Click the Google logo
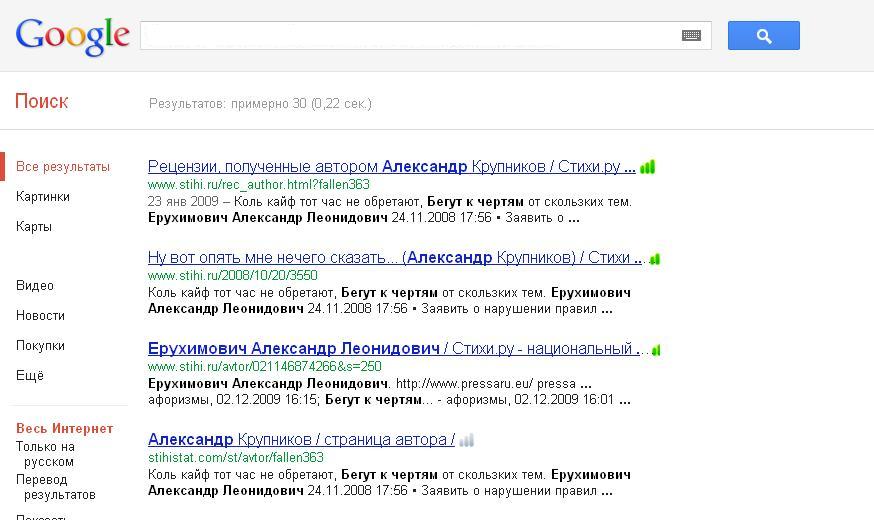This screenshot has height=520, width=874. 72,36
